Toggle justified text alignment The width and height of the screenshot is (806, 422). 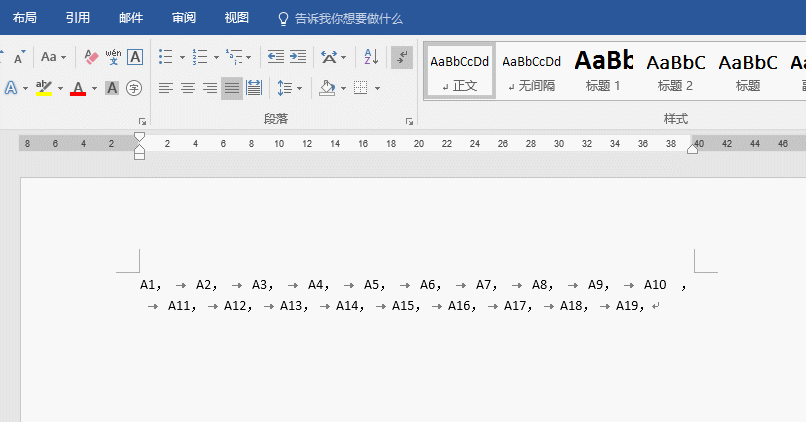[232, 88]
